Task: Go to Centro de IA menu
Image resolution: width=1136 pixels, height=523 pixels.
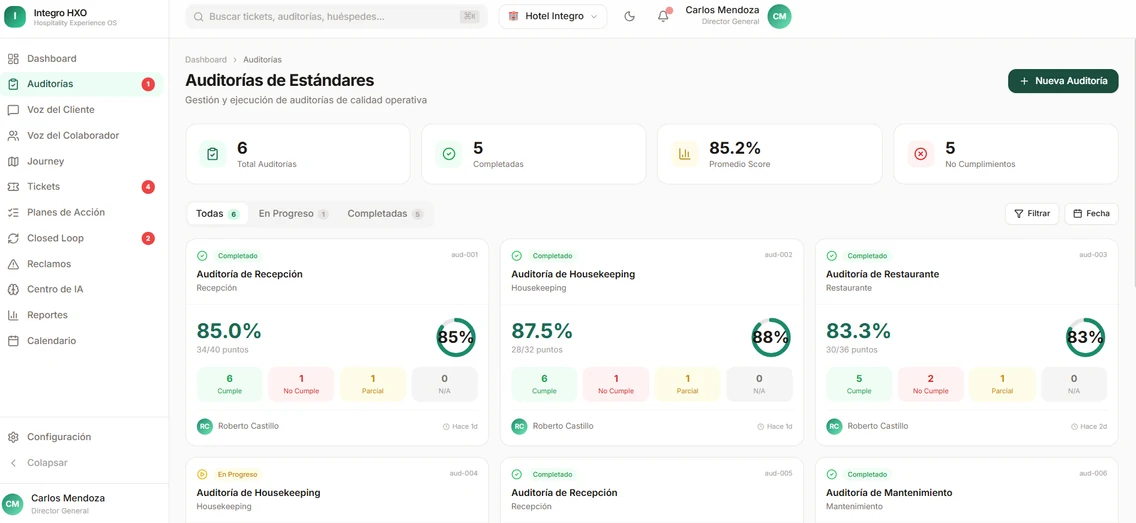Action: tap(55, 289)
